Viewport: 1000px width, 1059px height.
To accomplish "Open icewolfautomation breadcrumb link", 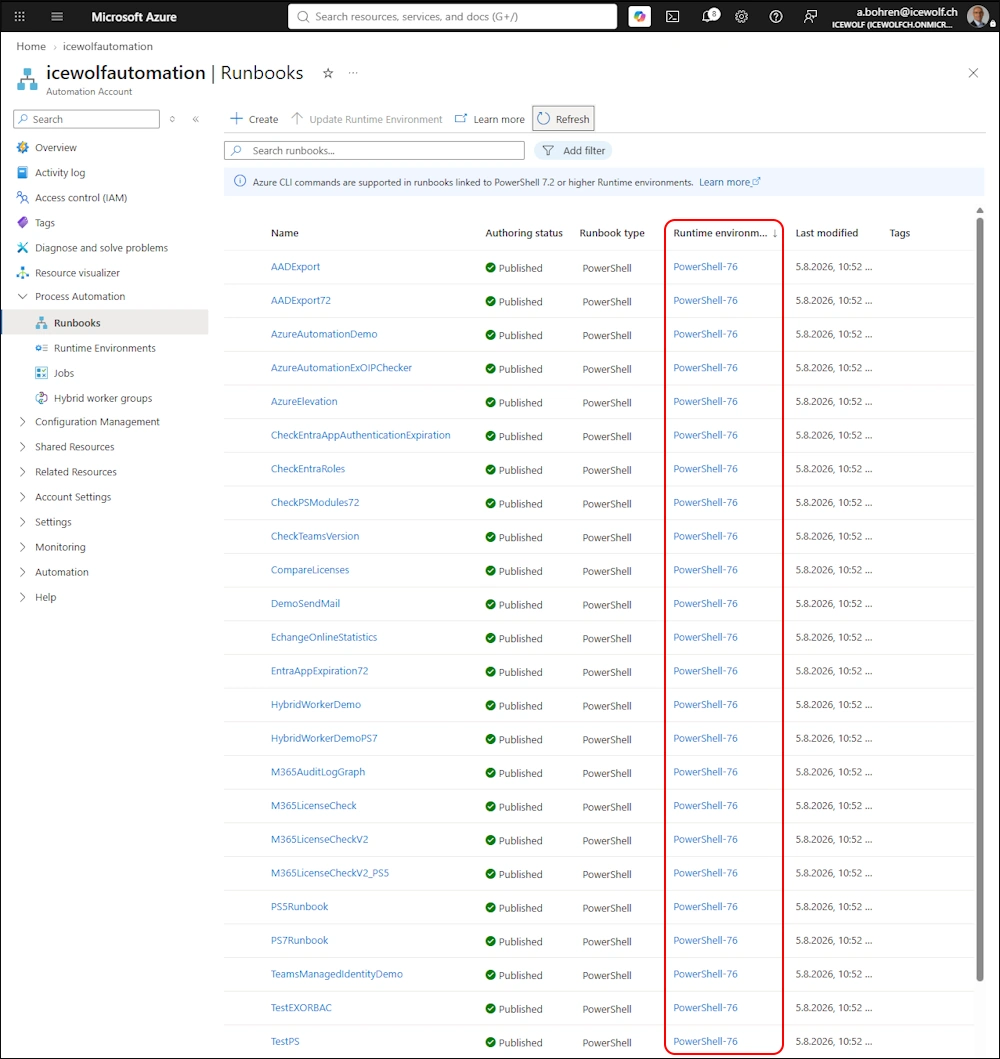I will coord(107,47).
